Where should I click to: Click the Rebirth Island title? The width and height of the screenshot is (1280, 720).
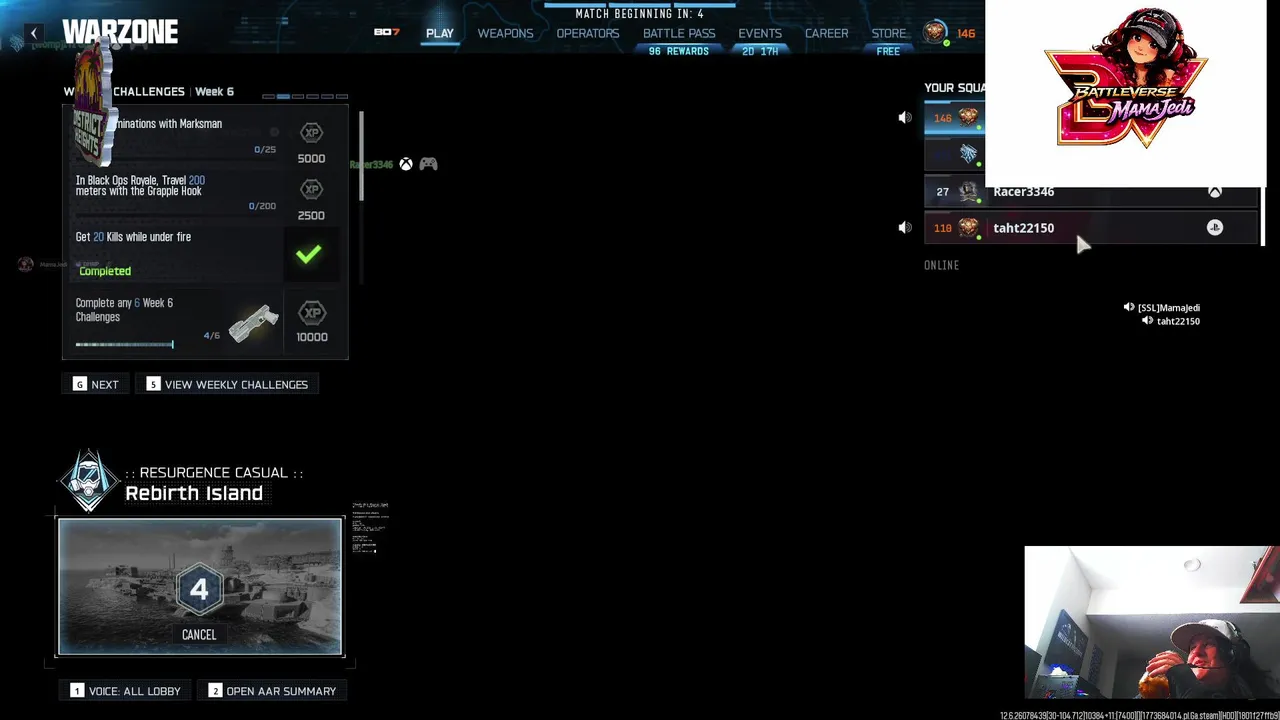click(194, 493)
